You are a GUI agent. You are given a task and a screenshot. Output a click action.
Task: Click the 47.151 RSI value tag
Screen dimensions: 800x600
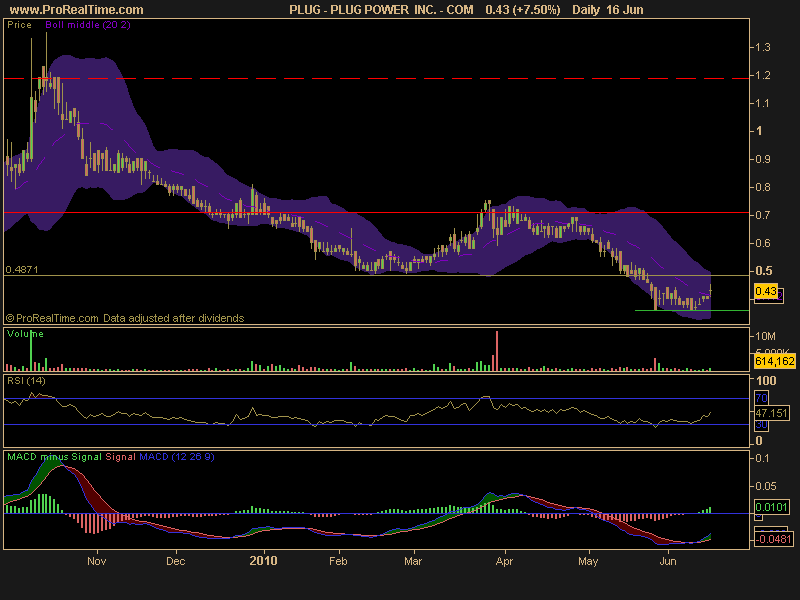(771, 413)
